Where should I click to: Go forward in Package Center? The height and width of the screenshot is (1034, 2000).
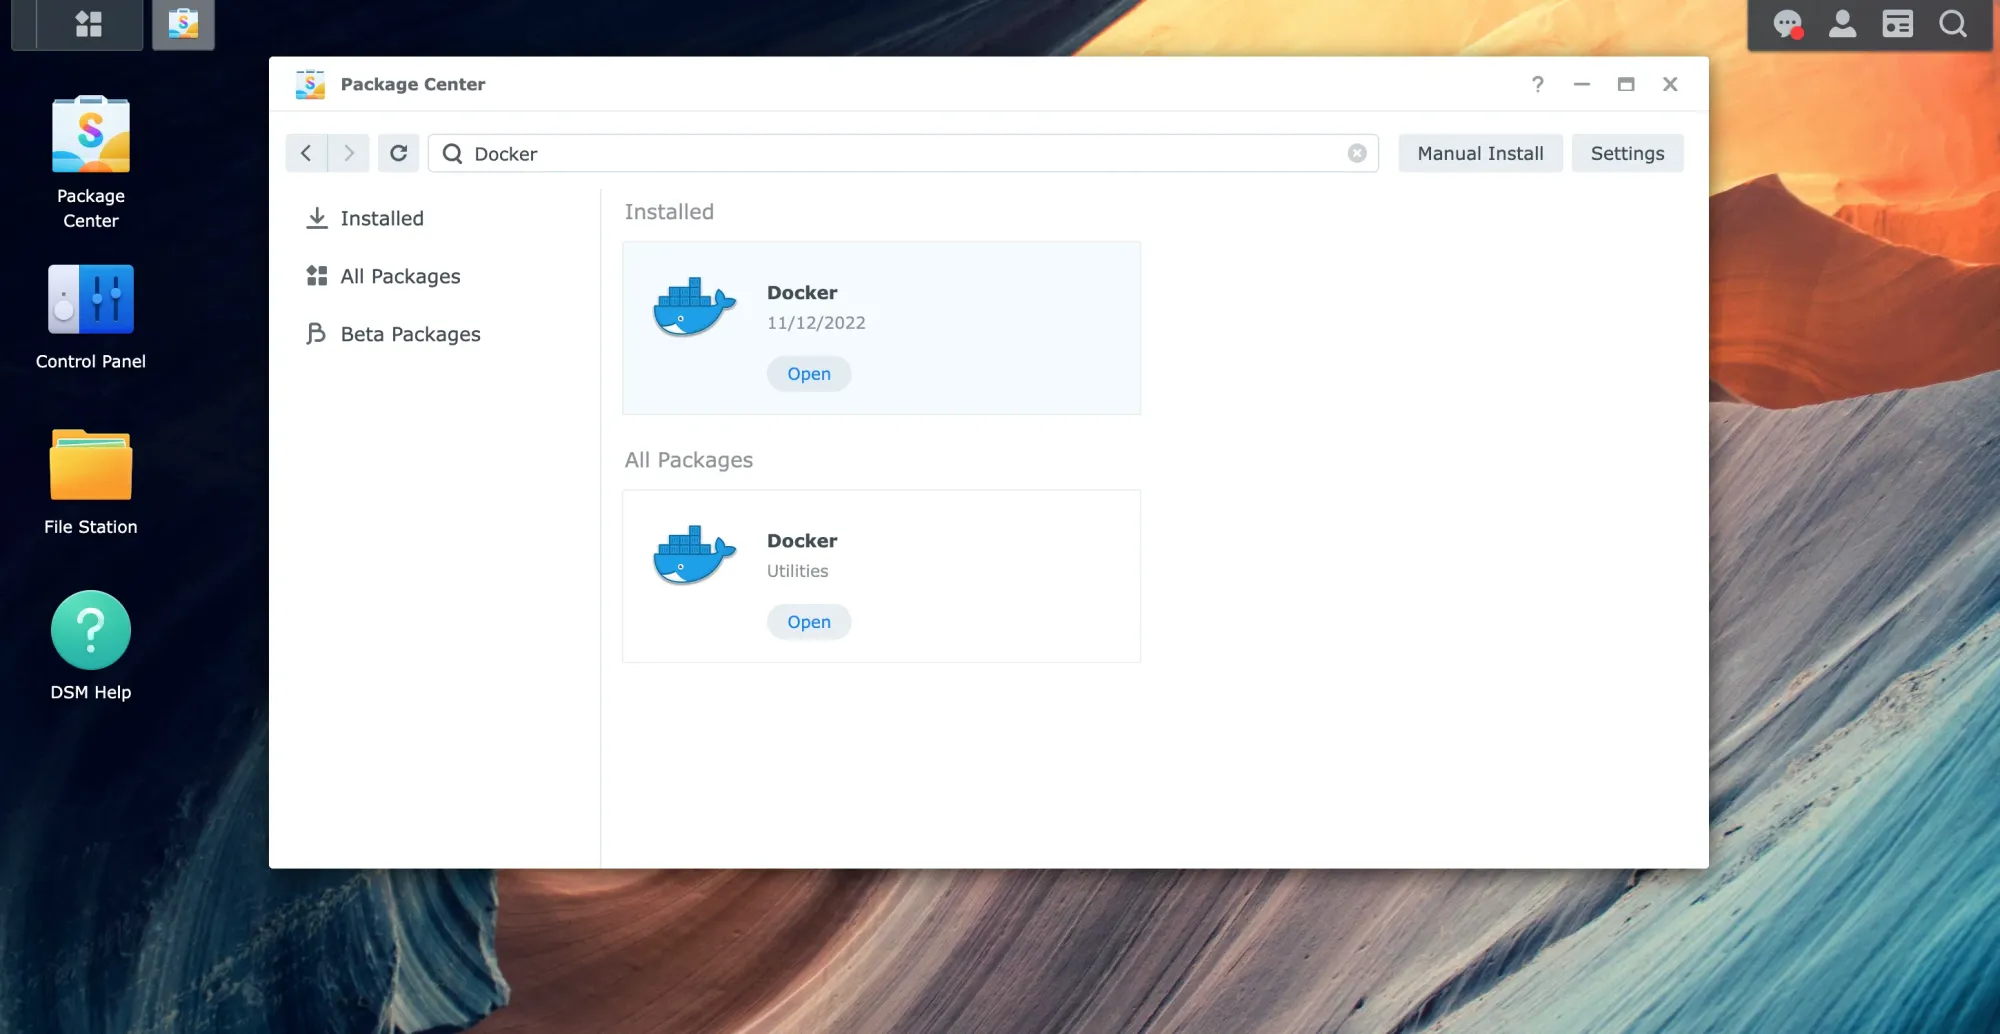pos(349,153)
